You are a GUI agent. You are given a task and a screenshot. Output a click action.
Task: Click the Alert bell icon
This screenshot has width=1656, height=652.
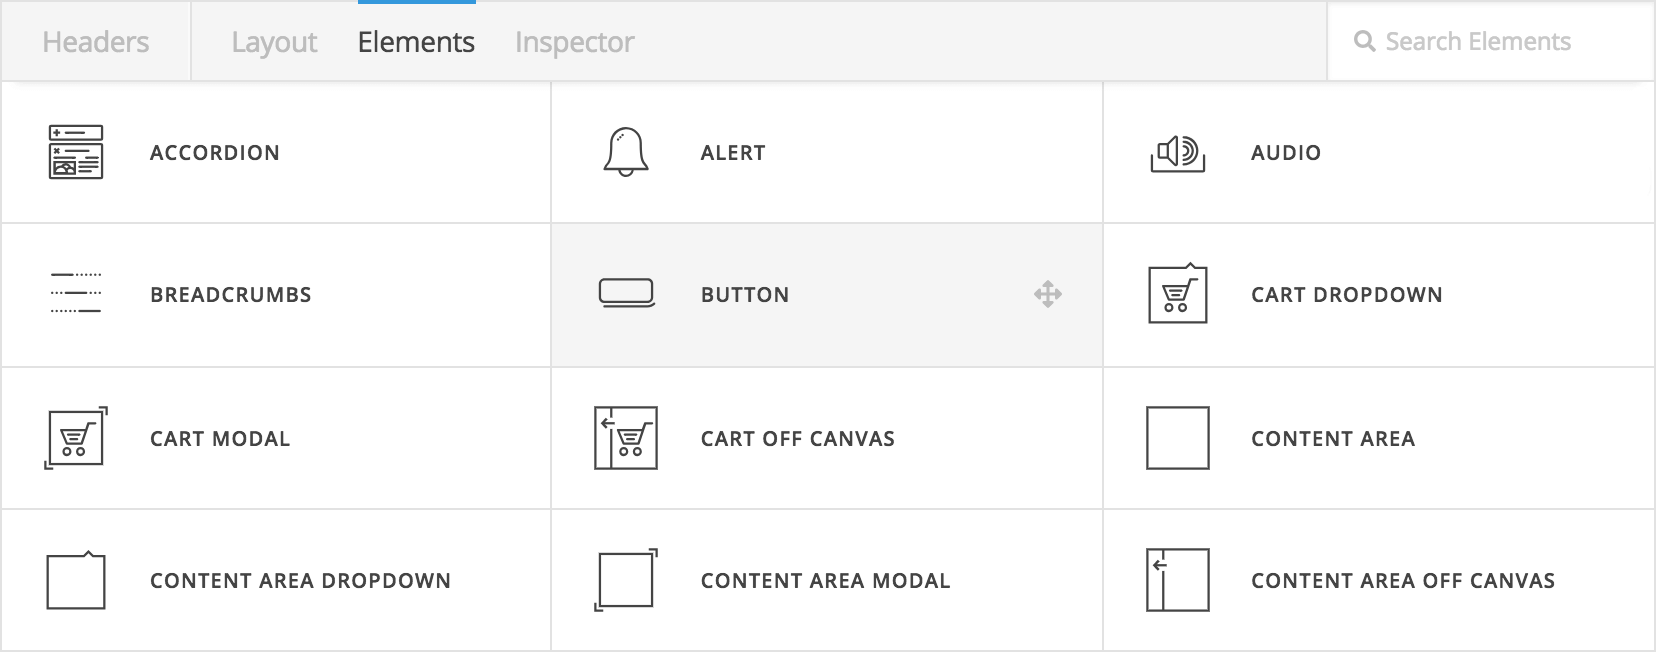(x=624, y=152)
